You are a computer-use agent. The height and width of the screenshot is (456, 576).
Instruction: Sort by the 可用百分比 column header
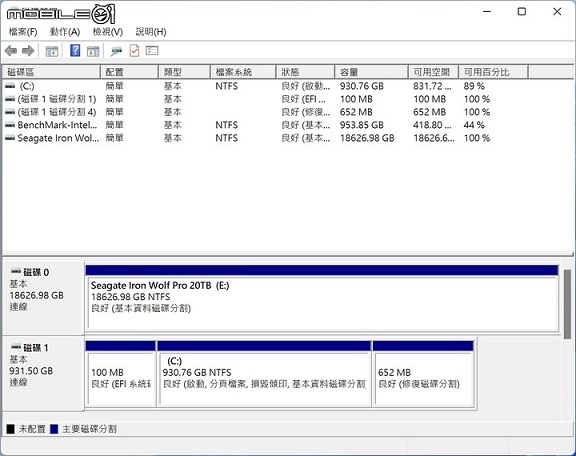[x=494, y=72]
